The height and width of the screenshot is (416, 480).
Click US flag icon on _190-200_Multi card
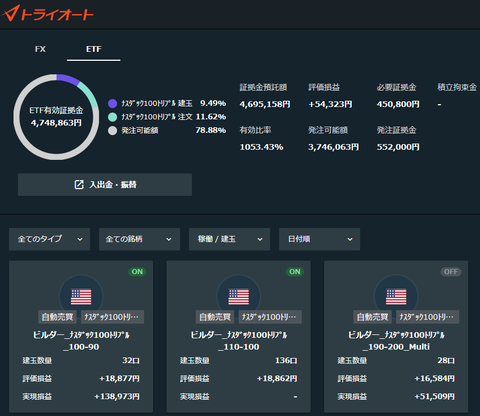click(x=396, y=296)
